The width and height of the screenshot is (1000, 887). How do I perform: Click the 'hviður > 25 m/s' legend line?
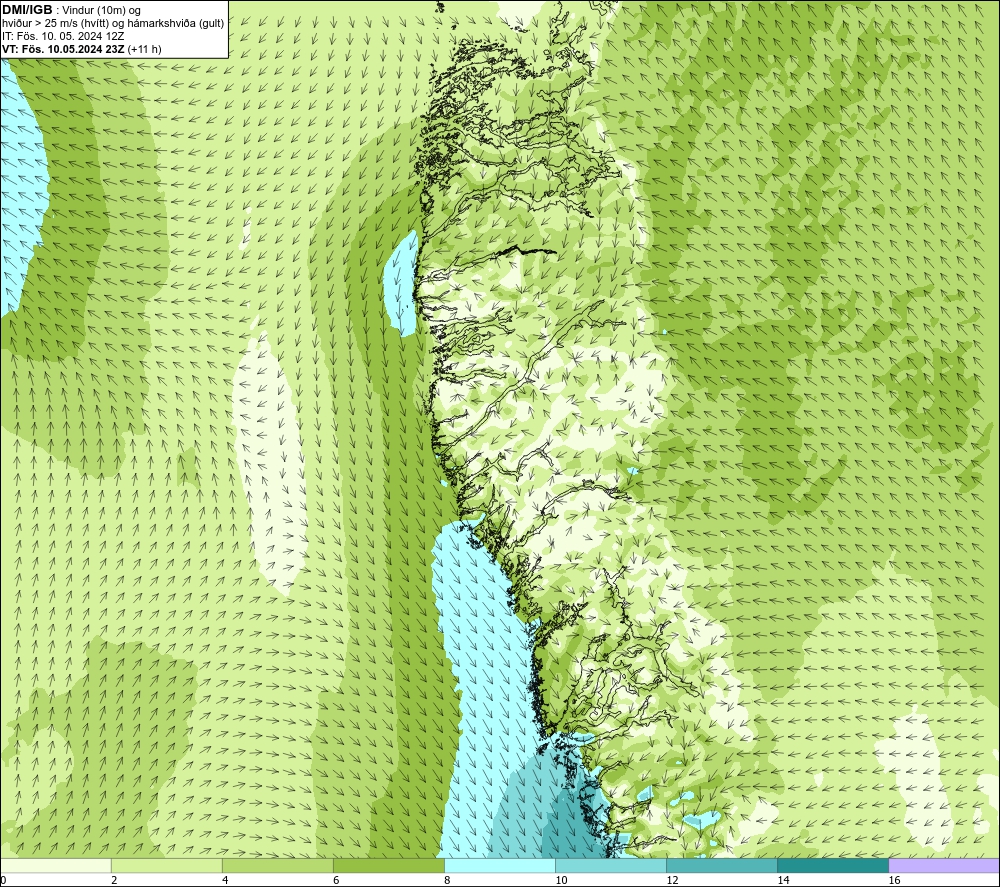[x=113, y=23]
